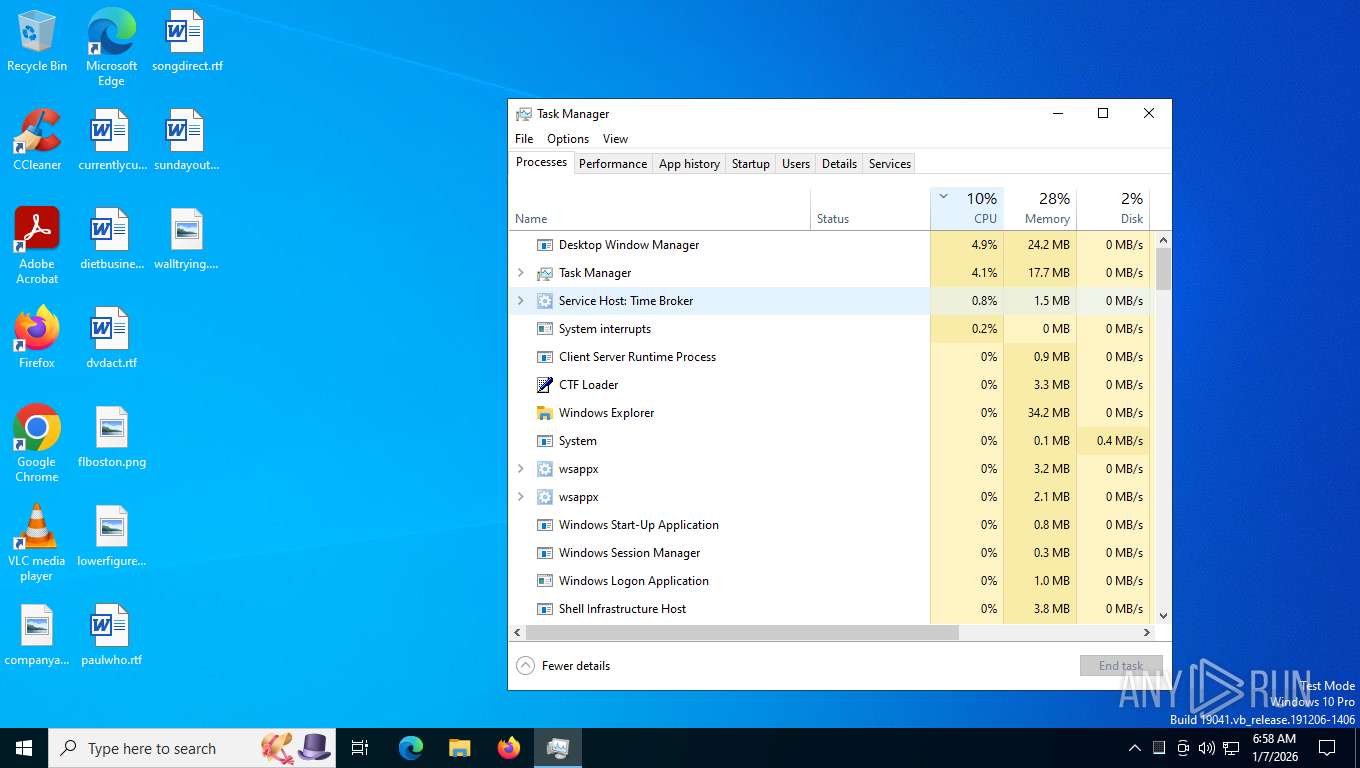
Task: Open File Explorer from the taskbar
Action: click(x=460, y=748)
